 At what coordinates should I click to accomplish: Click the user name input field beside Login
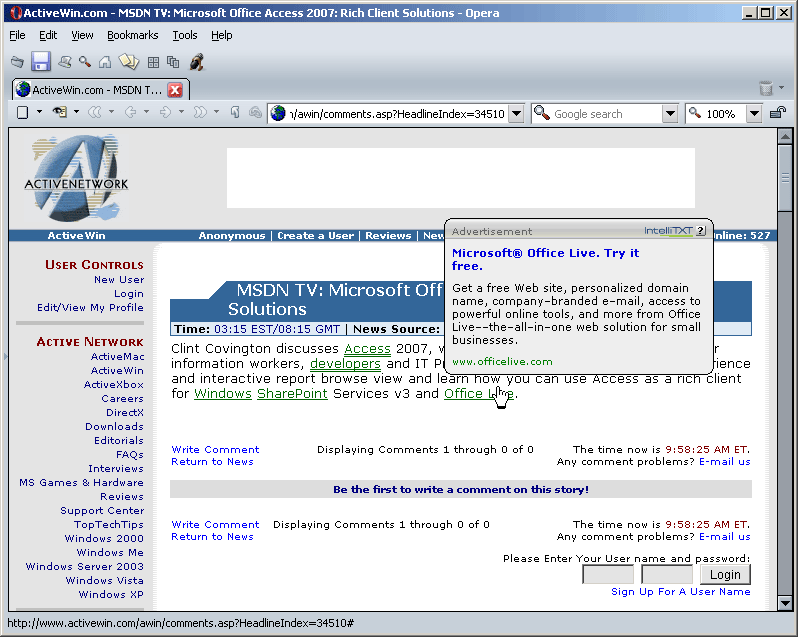pos(608,574)
